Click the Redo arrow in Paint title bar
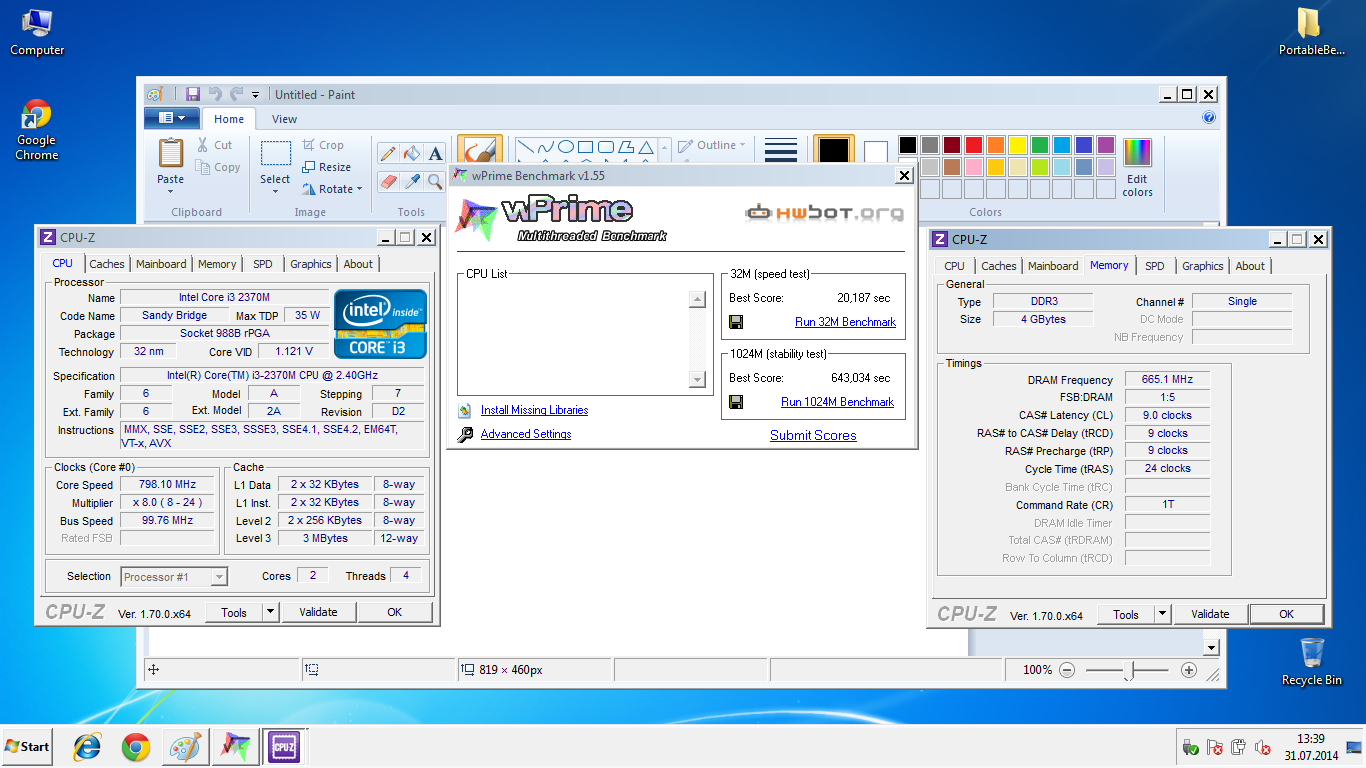The width and height of the screenshot is (1366, 768). 237,94
